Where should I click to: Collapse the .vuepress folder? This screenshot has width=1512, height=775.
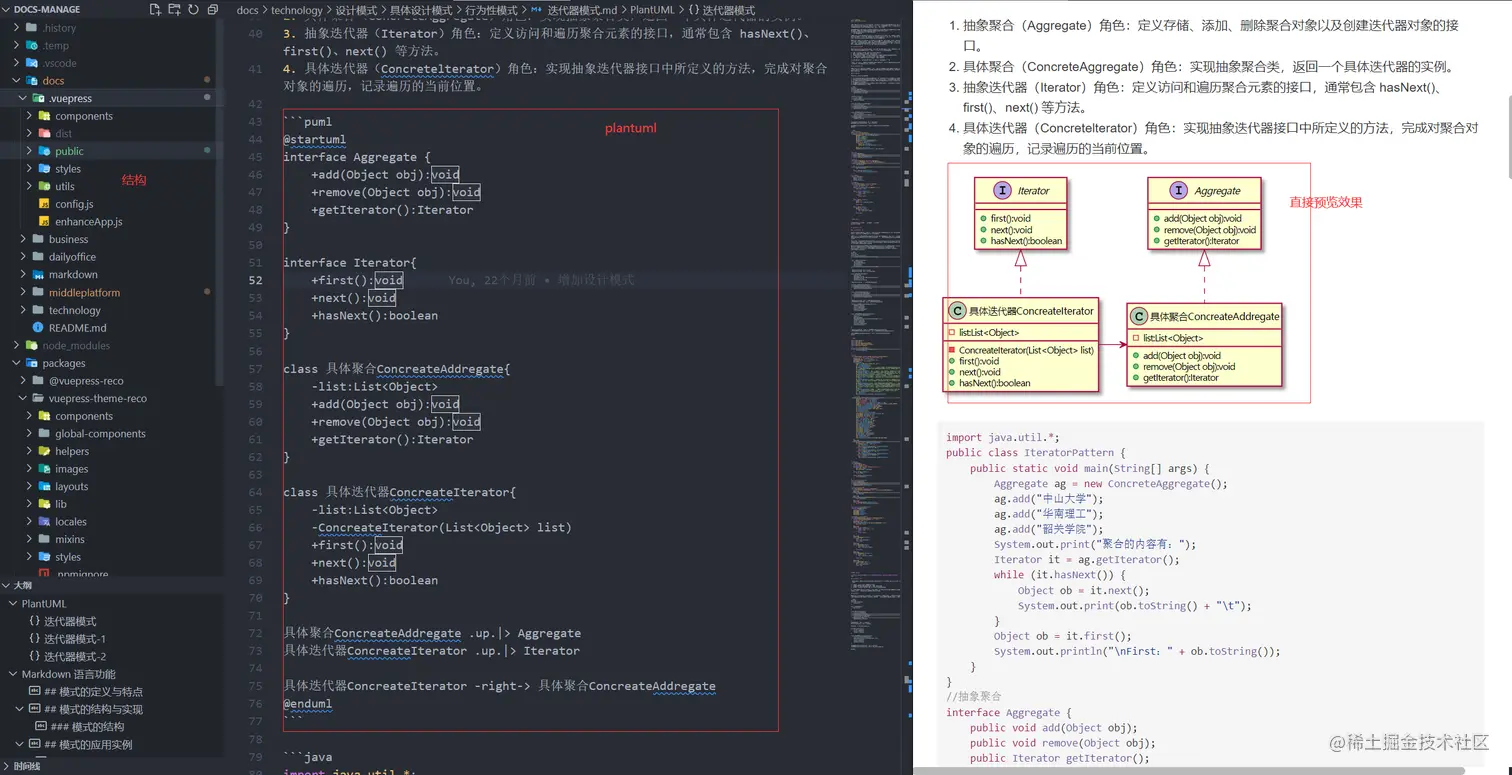[x=23, y=98]
